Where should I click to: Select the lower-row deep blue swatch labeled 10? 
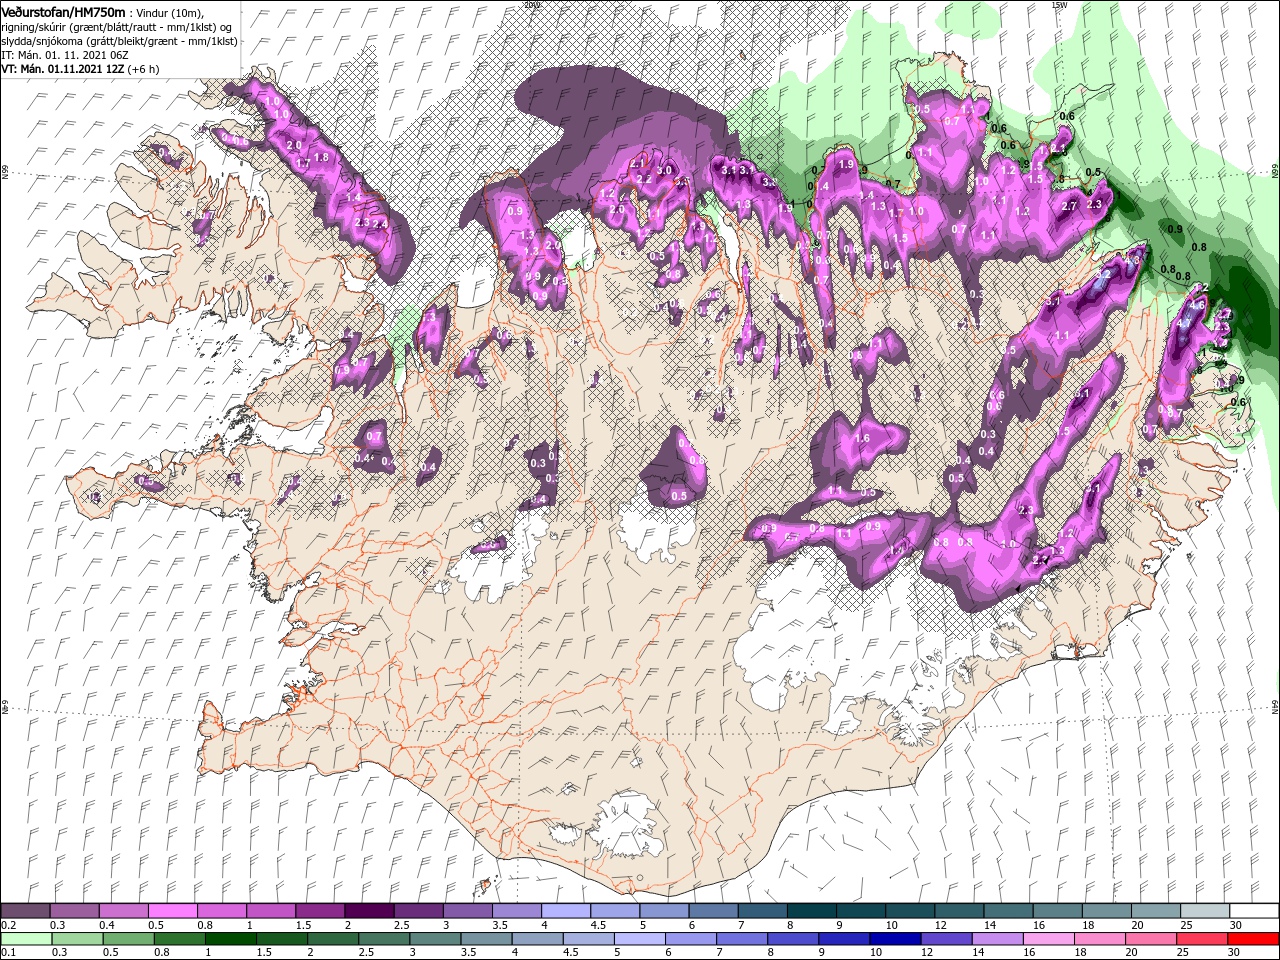894,939
